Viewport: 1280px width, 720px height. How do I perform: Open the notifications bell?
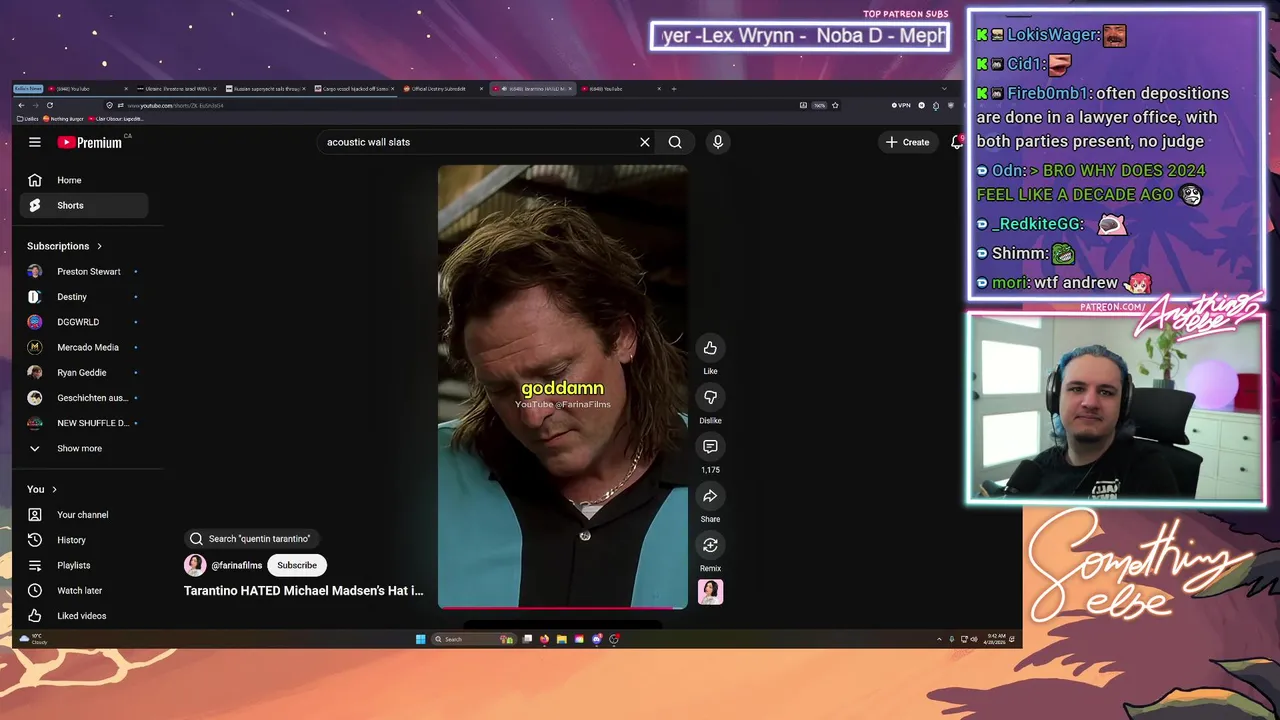click(x=957, y=142)
